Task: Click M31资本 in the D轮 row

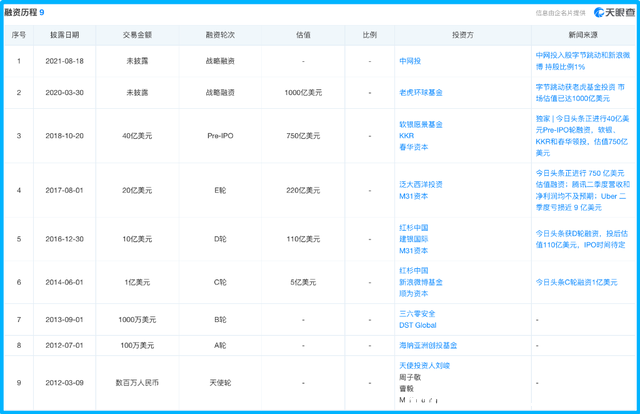Action: [413, 250]
